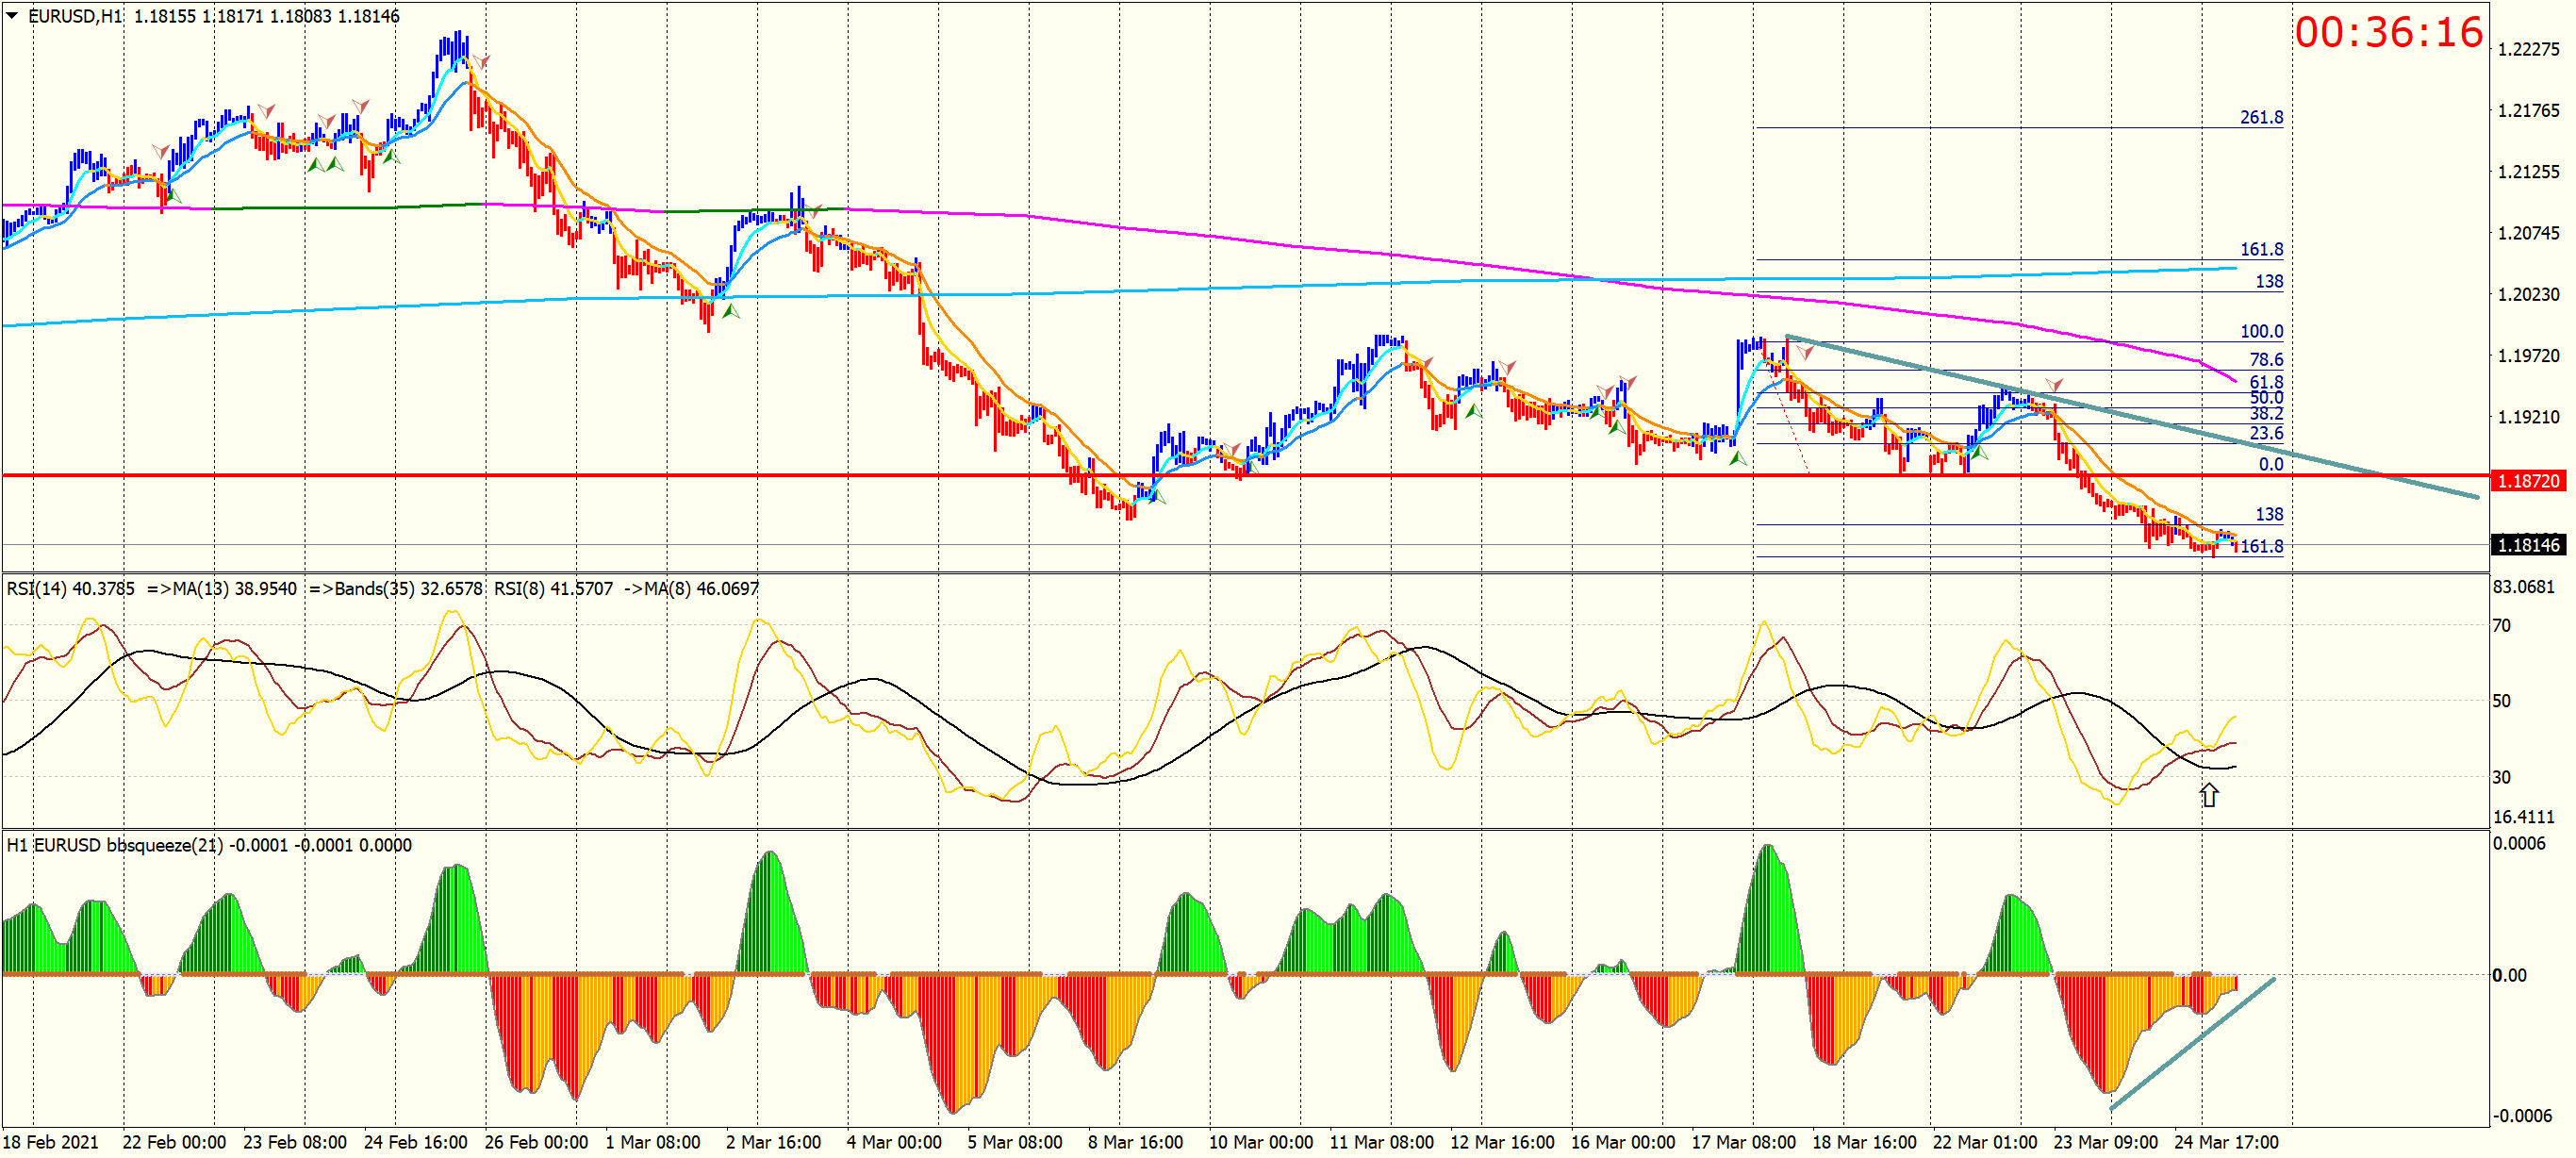Select the 100.0 Fibonacci level label
This screenshot has width=2576, height=1158.
point(2261,331)
